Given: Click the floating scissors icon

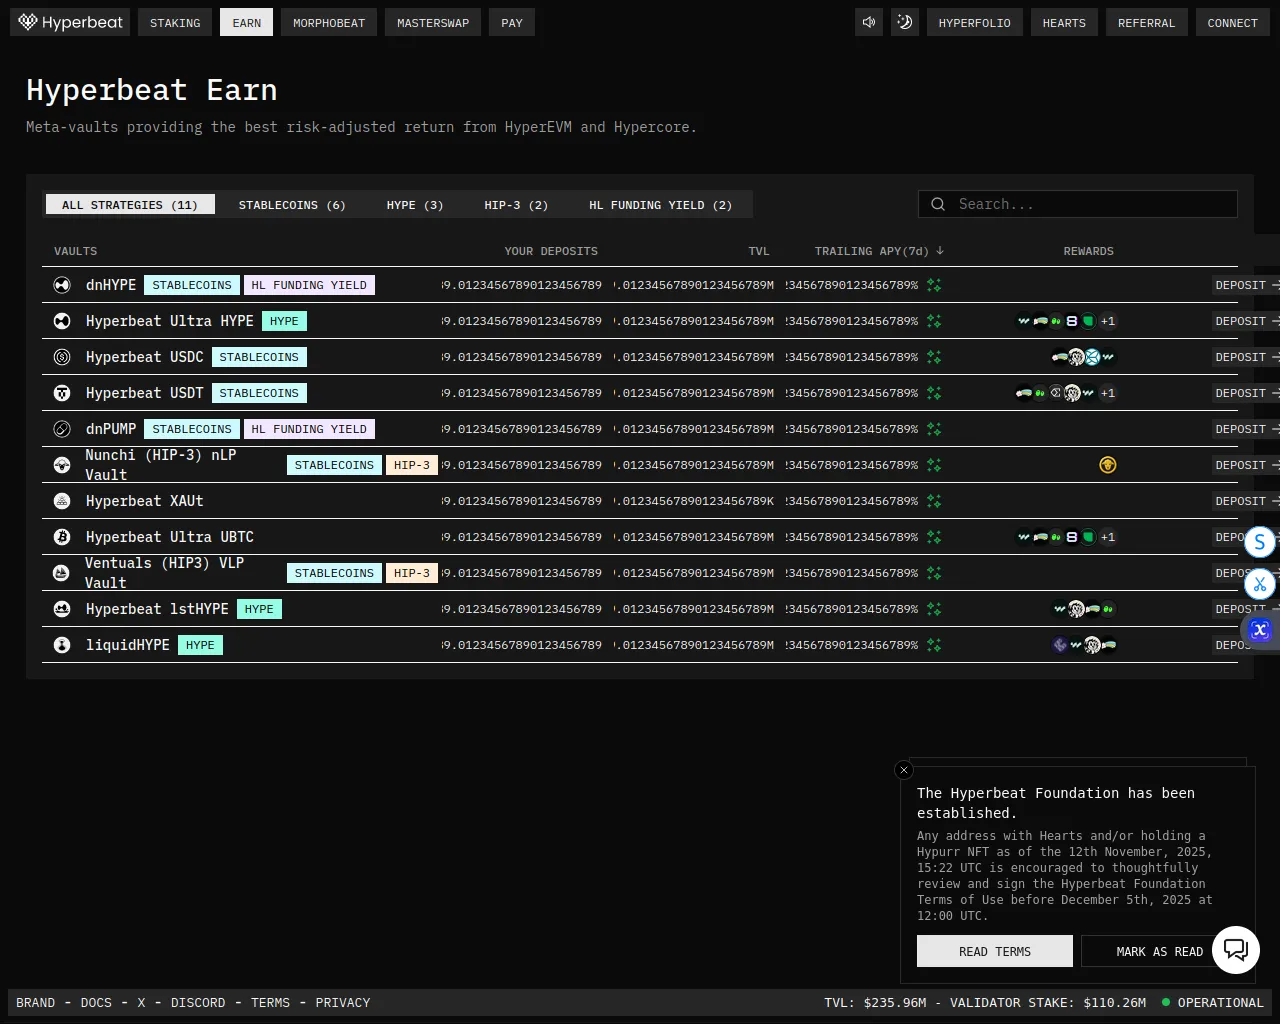Looking at the screenshot, I should click(1260, 585).
